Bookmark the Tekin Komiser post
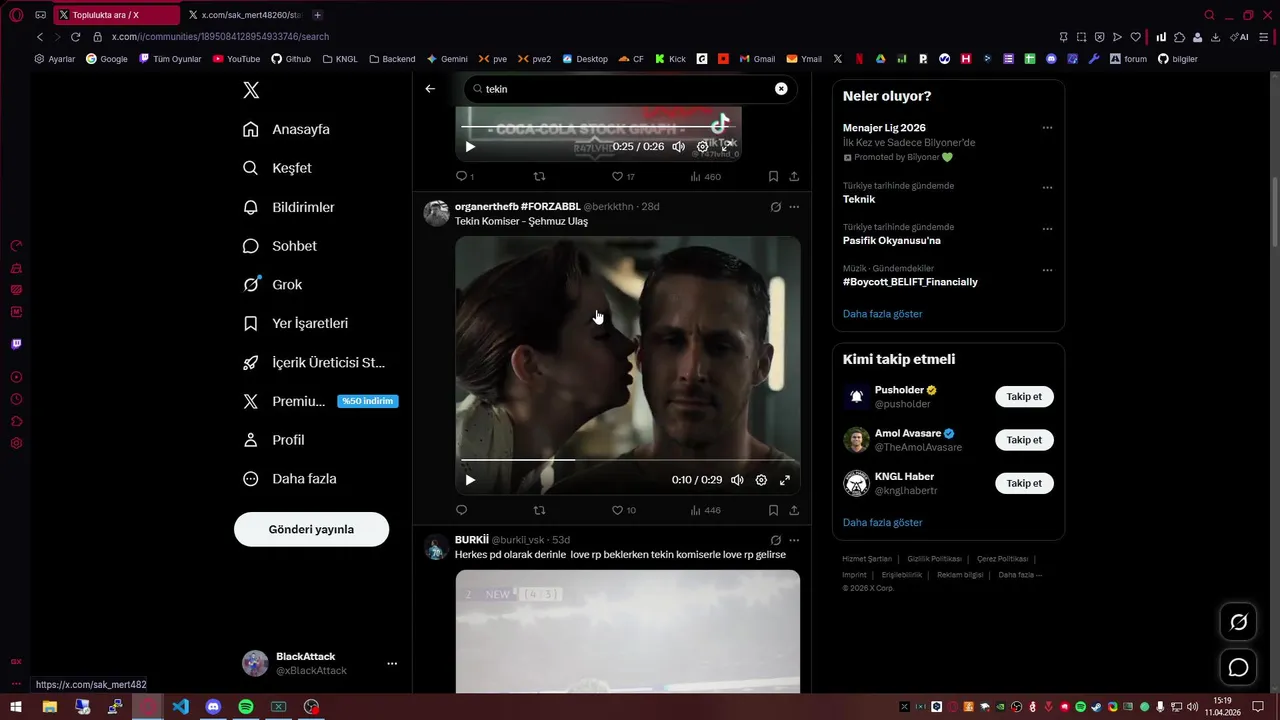This screenshot has height=720, width=1280. click(x=773, y=510)
